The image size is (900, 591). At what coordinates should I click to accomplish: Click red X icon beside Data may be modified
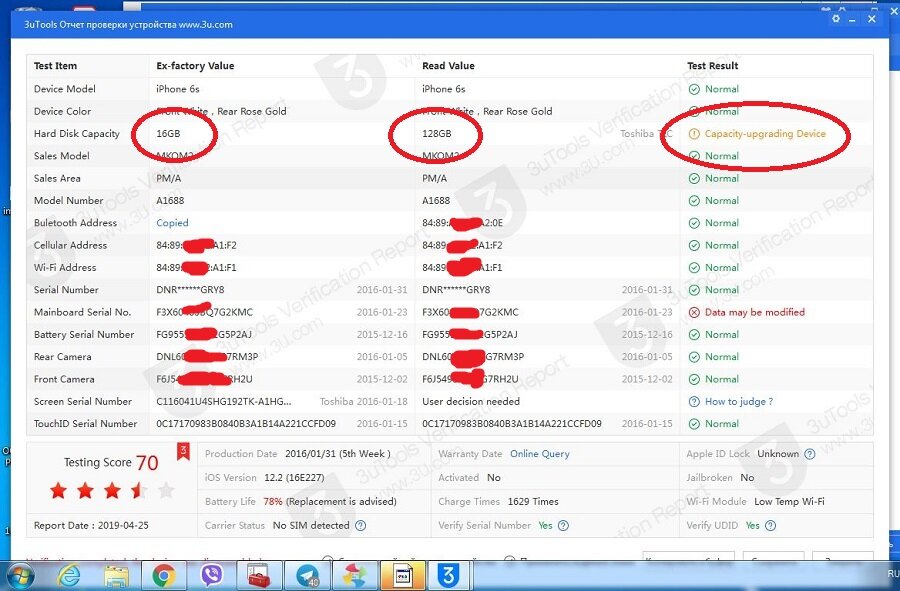click(x=694, y=312)
